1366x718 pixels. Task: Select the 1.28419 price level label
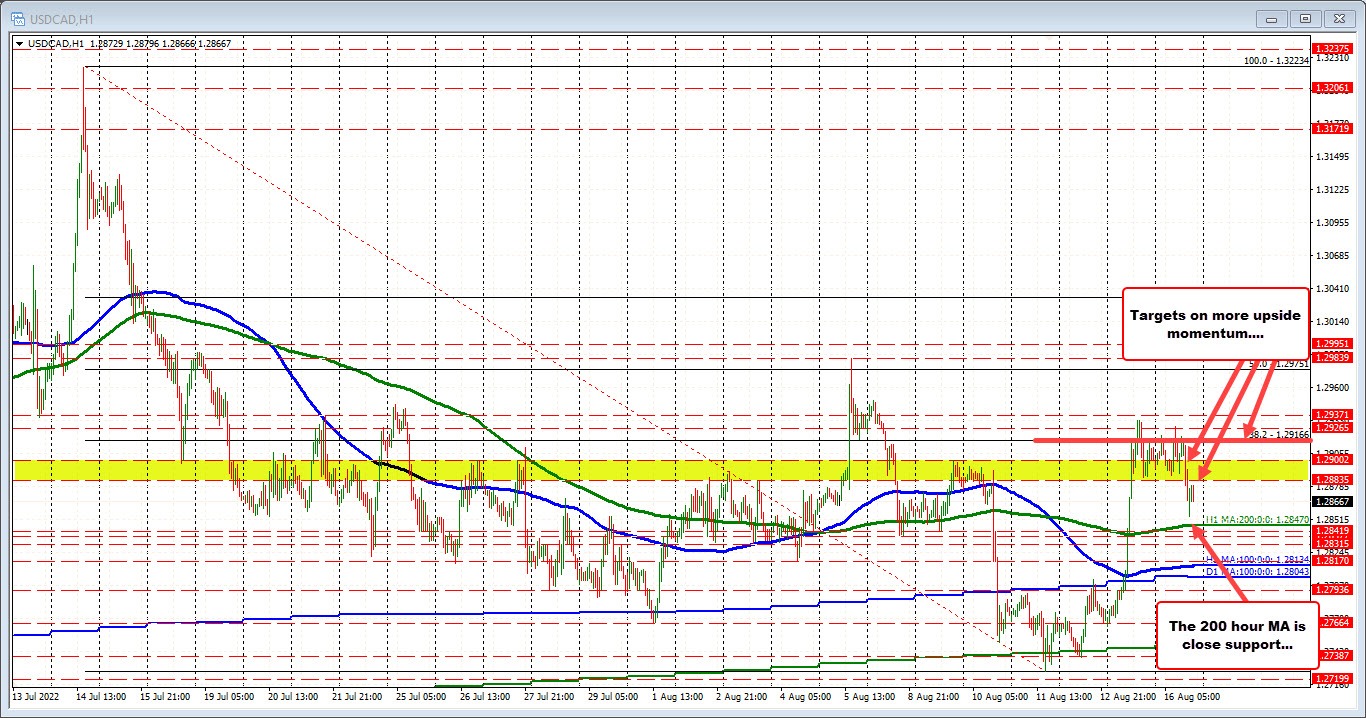click(x=1331, y=531)
